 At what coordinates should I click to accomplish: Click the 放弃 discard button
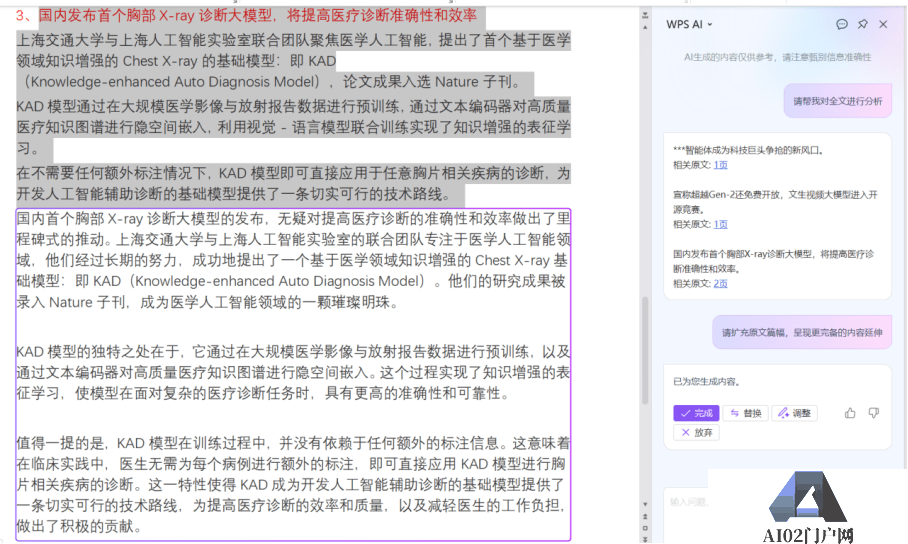point(696,432)
